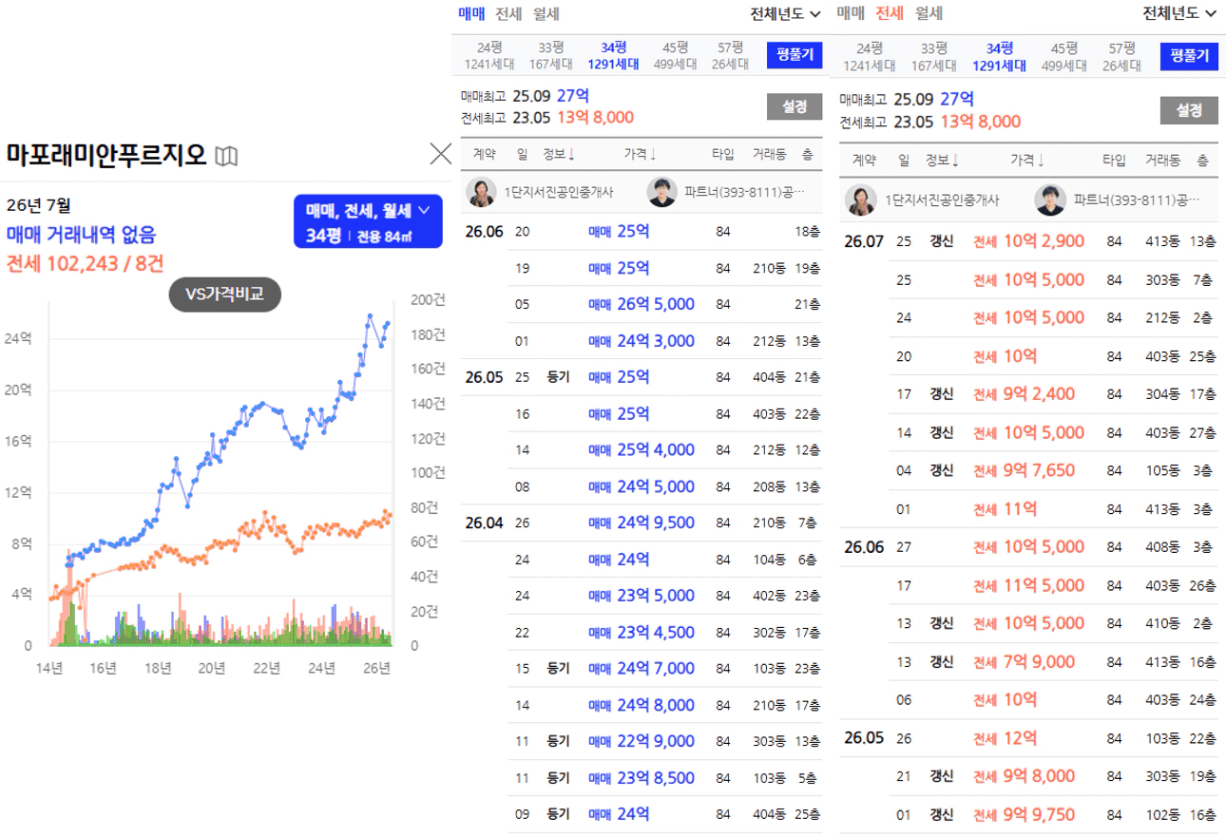Viewport: 1226px width, 837px height.
Task: Choose 57평 26세대 in middle panel
Action: pos(730,56)
